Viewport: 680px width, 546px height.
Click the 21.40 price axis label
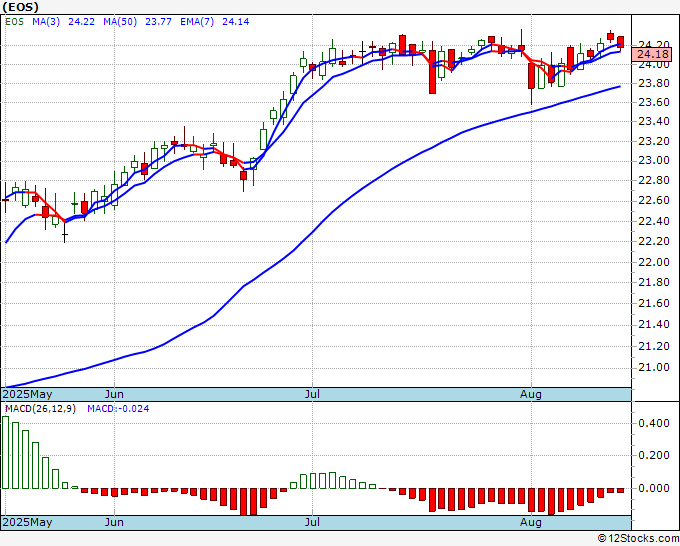(654, 325)
